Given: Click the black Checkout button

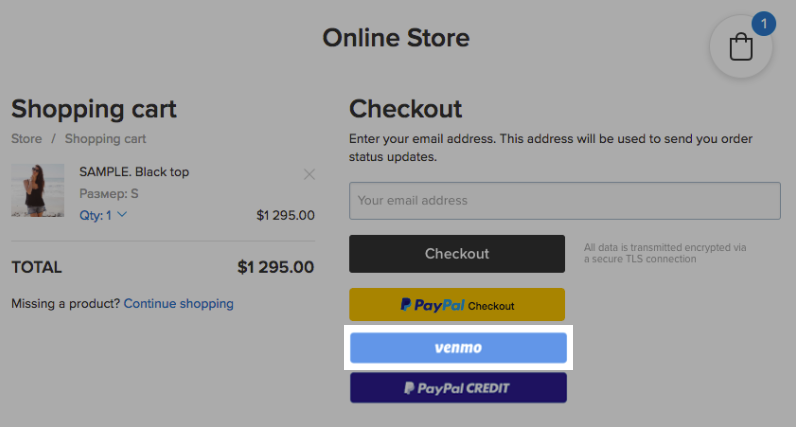Looking at the screenshot, I should (457, 254).
